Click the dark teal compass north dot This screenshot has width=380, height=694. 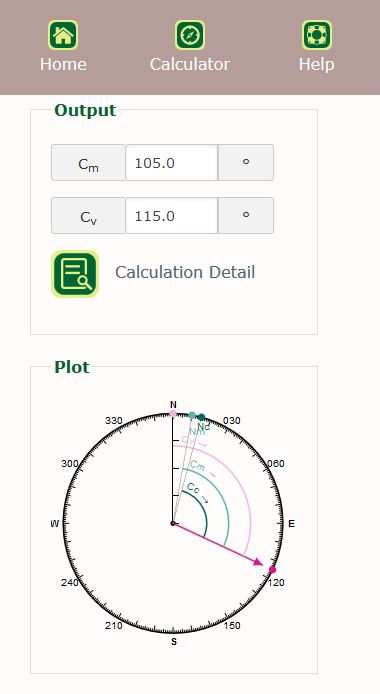[201, 417]
